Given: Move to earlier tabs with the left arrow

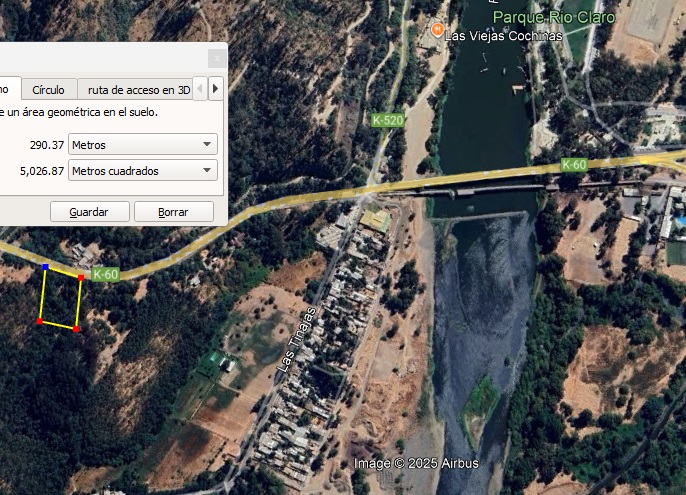Looking at the screenshot, I should pos(200,89).
